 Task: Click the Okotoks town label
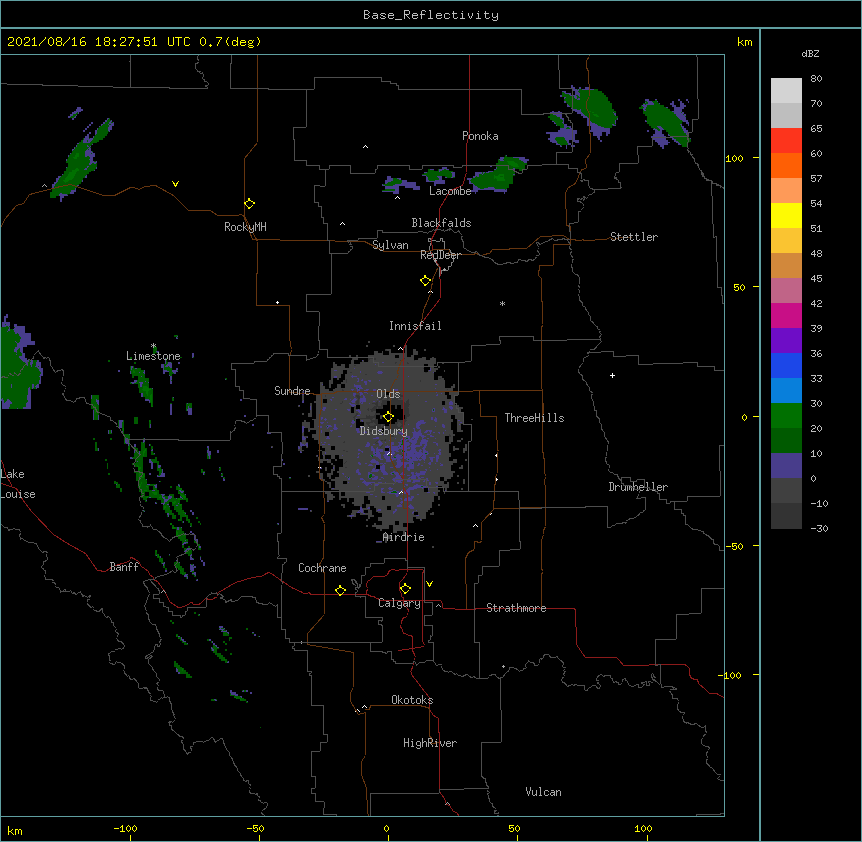coord(412,700)
